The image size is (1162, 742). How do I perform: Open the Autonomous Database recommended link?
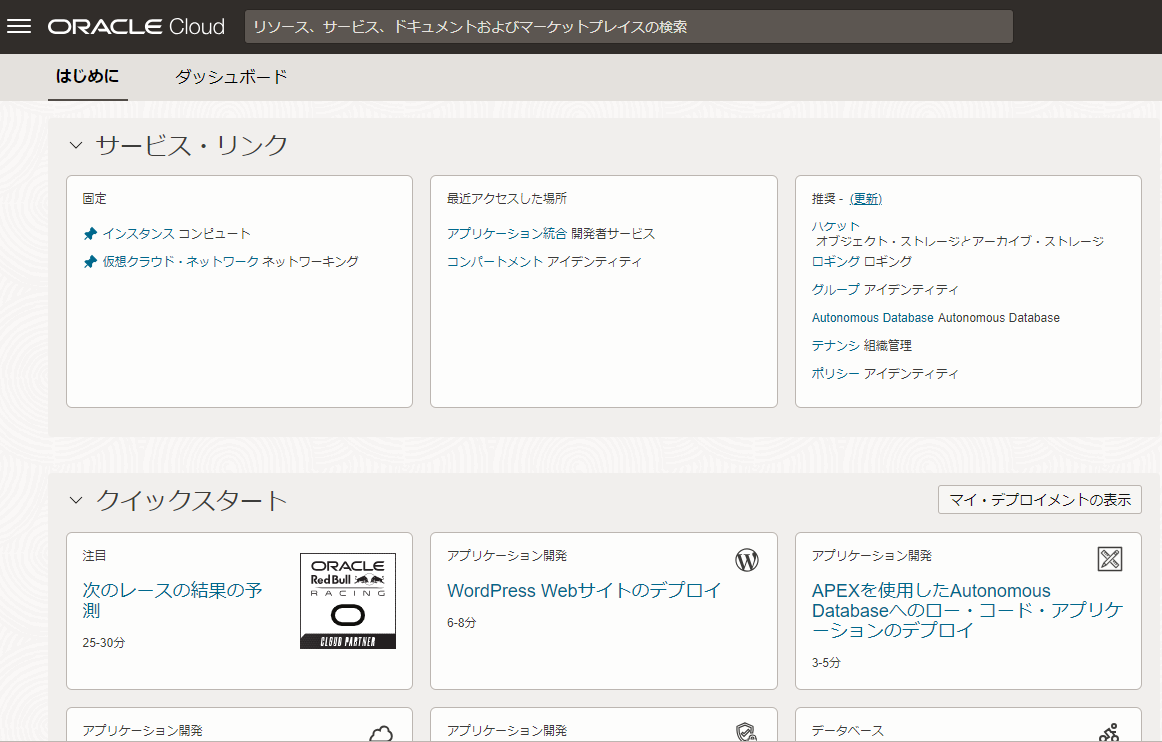tap(872, 318)
